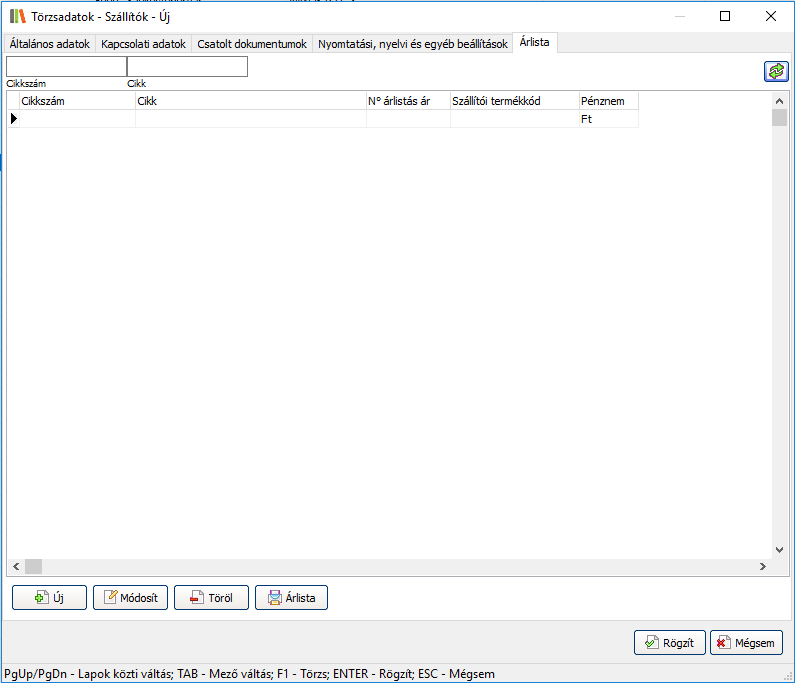
Task: Click the Szállítói termékkód column header
Action: [x=514, y=101]
